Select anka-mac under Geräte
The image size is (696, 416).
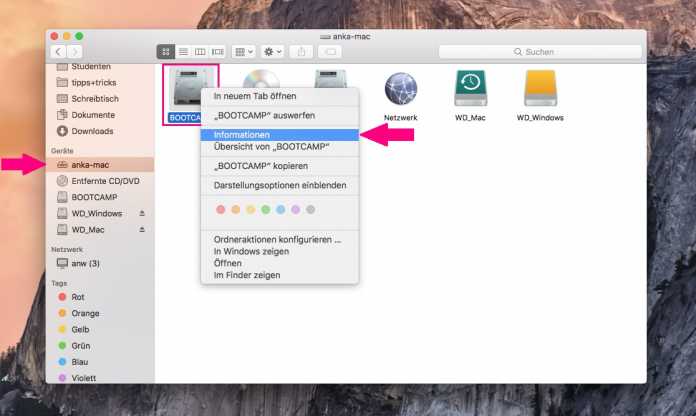pos(90,165)
